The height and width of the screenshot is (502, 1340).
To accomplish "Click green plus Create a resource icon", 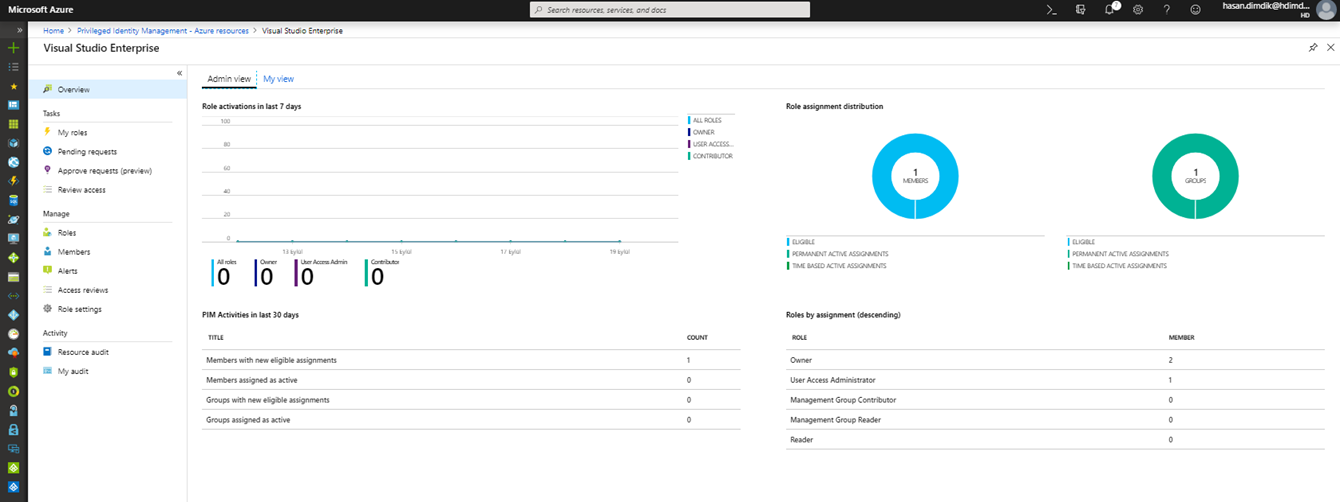I will coord(13,48).
